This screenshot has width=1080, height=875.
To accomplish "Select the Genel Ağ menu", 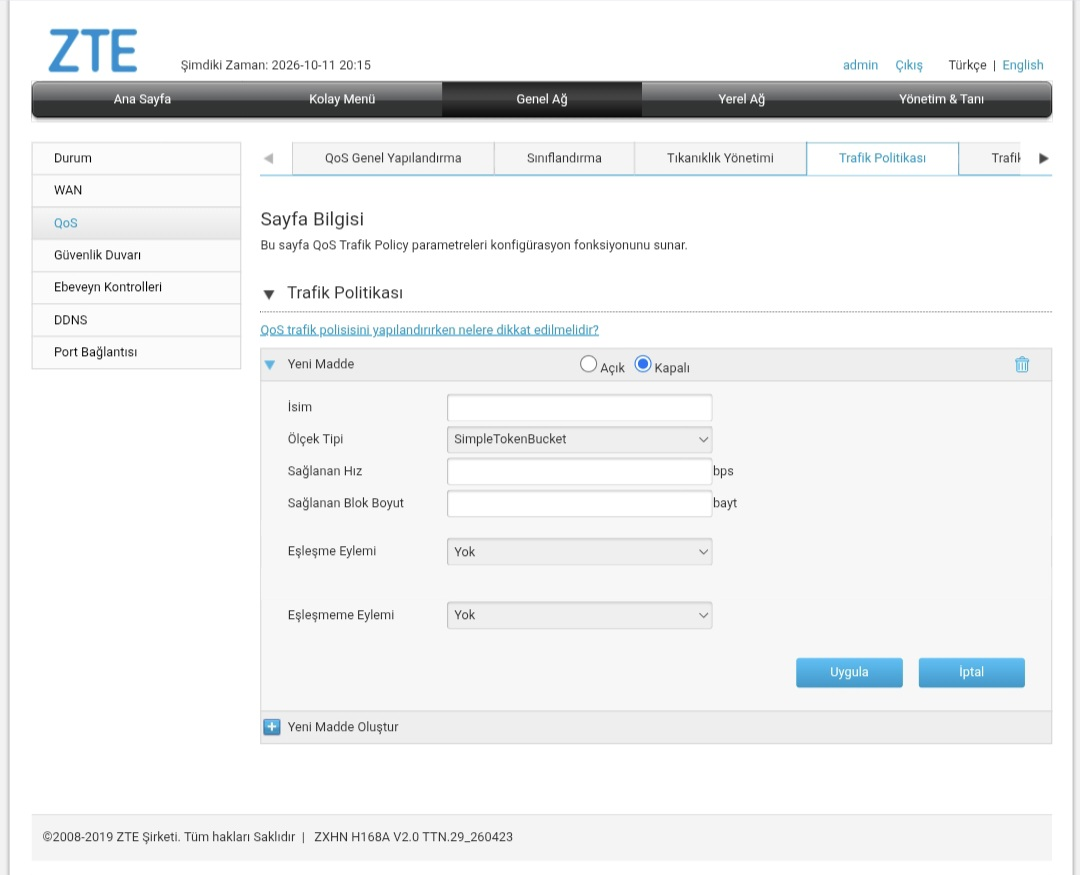I will [542, 99].
